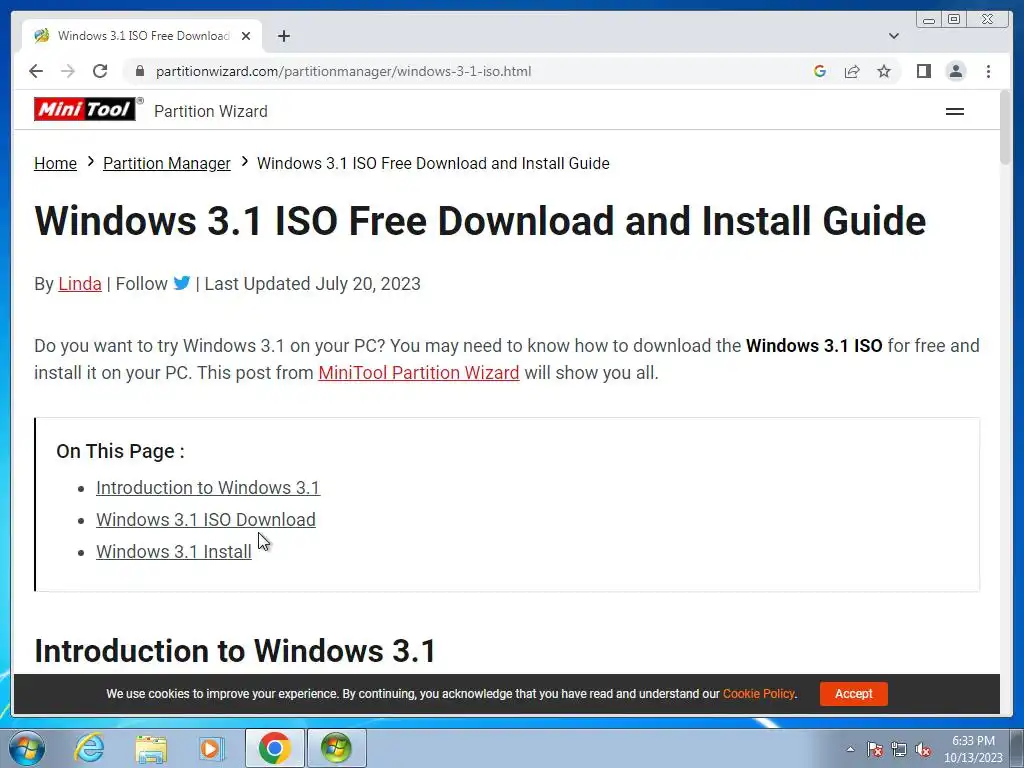Click the Partition Wizard header text
Screen dimensions: 1024x768
pos(211,112)
